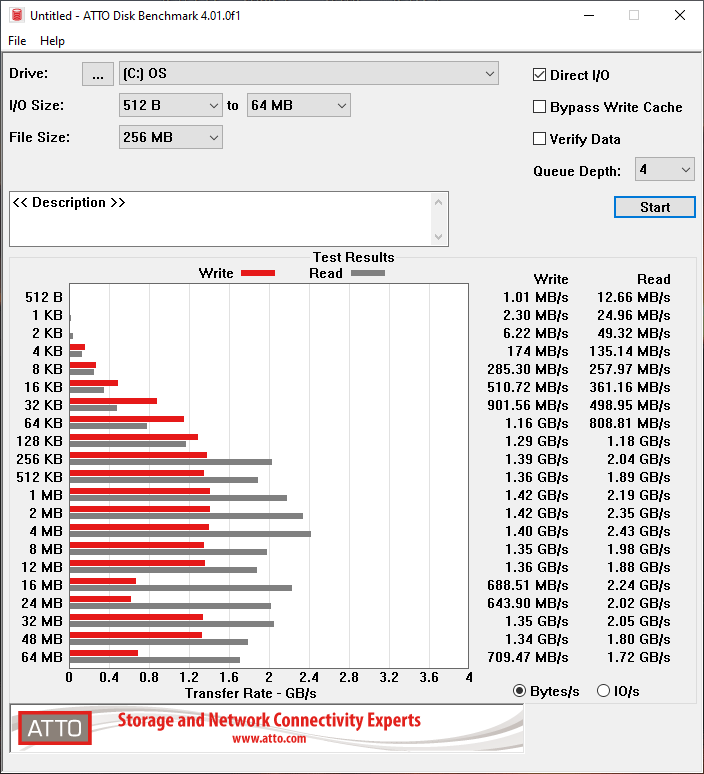This screenshot has width=704, height=774.
Task: Click description scrollbar down arrow
Action: pos(438,237)
